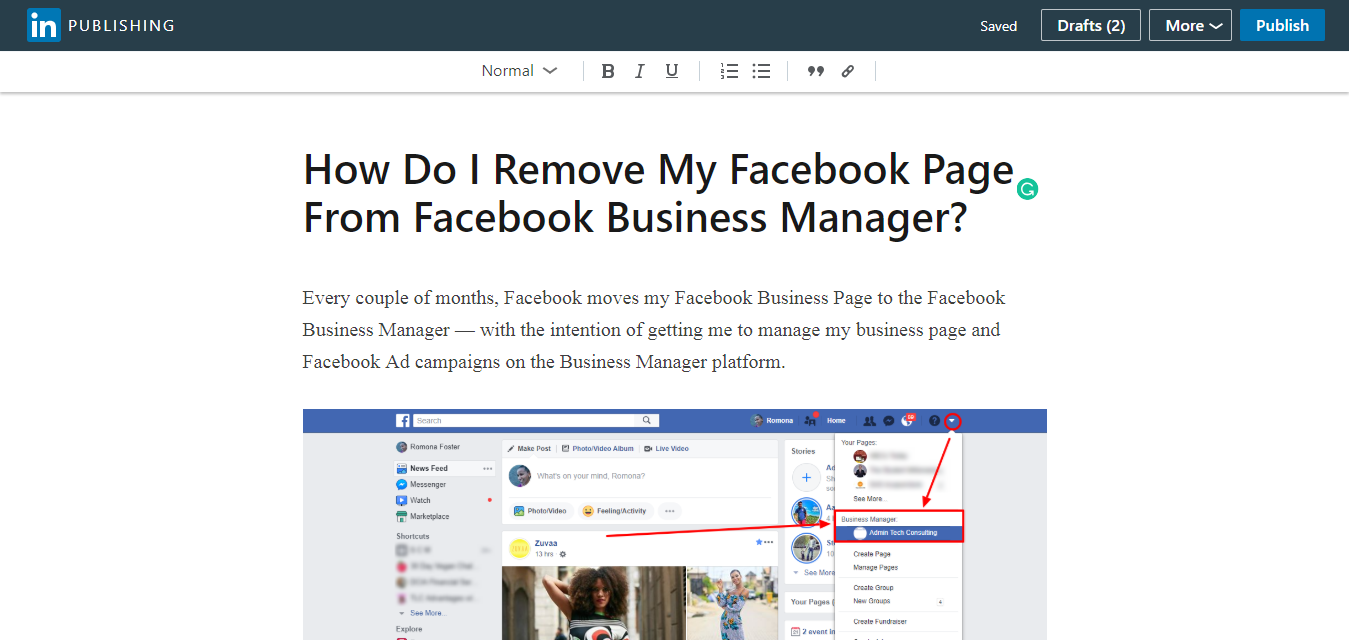Click the paragraph starting "Every couple of months"

click(654, 330)
